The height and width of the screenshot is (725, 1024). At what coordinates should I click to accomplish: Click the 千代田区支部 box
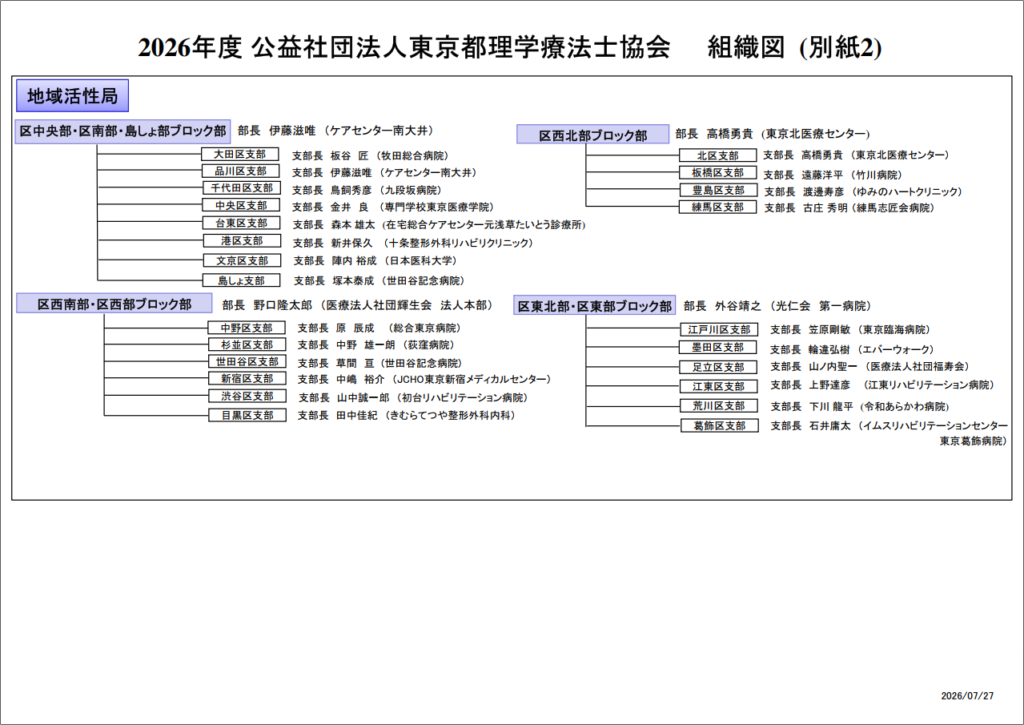[x=242, y=188]
